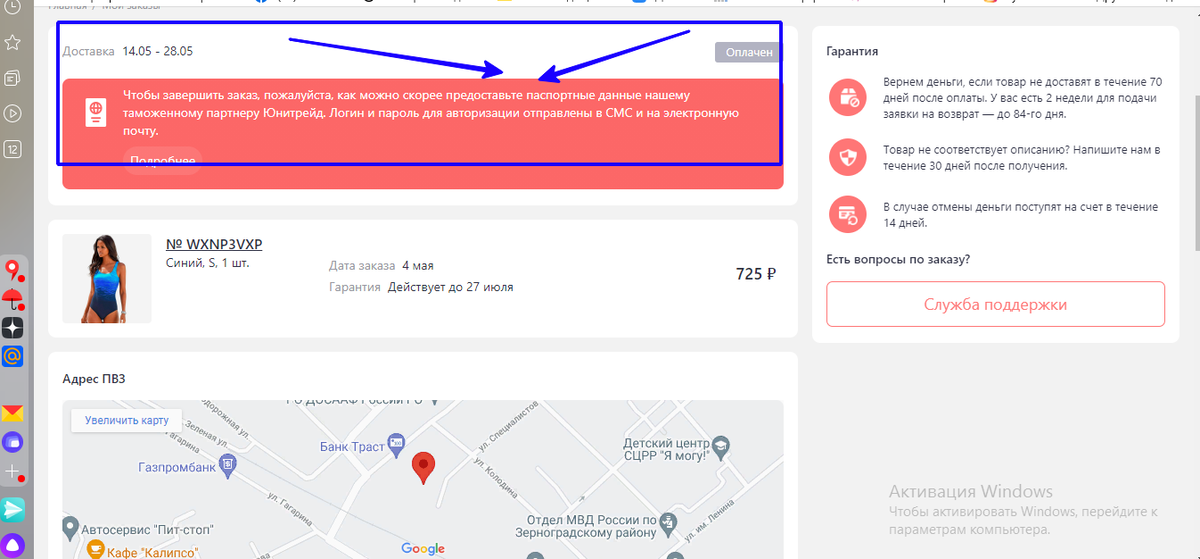
Task: Click the Детский центр СЦРР map marker
Action: pos(719,445)
